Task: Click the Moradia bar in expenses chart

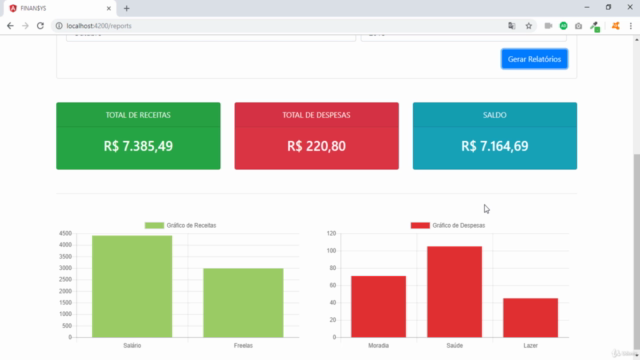Action: coord(378,307)
